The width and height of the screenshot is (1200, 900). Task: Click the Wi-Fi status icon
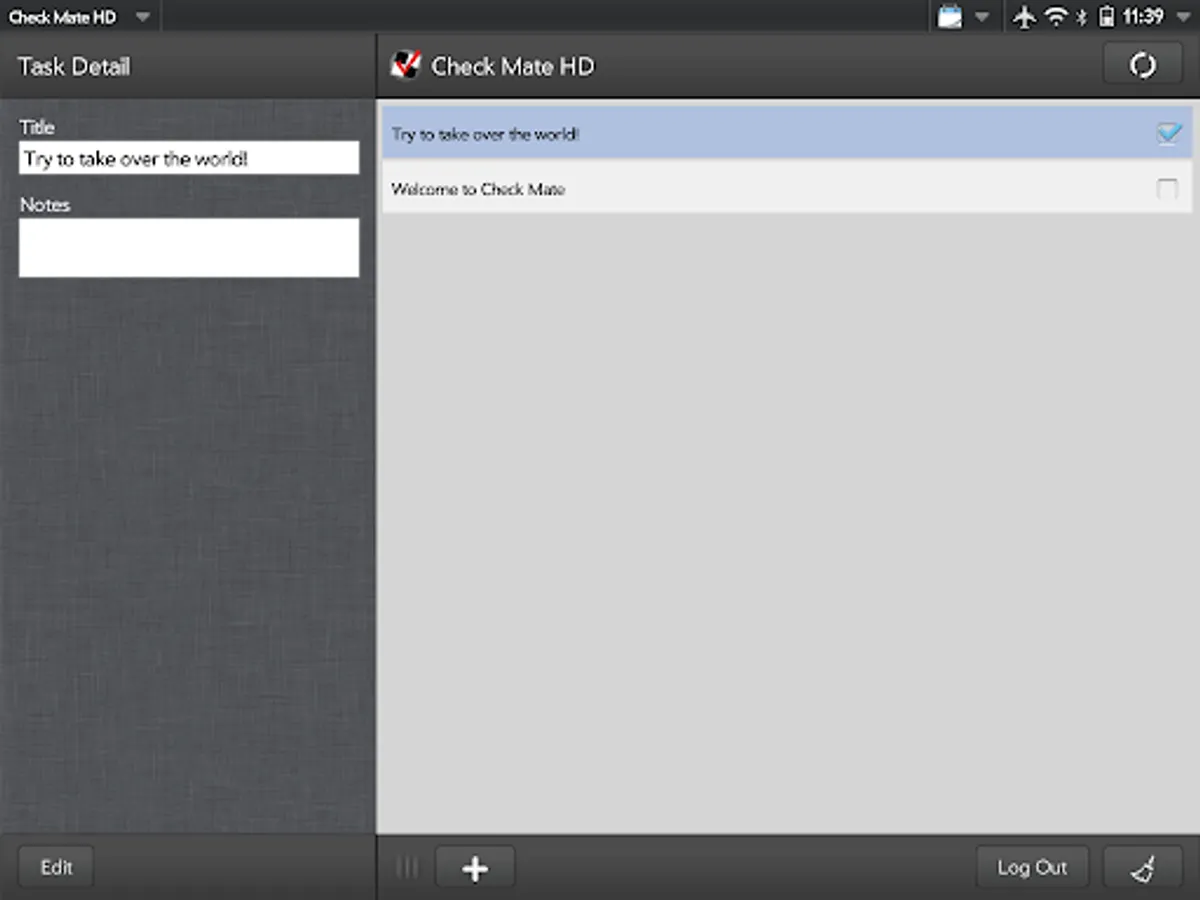[x=1056, y=16]
